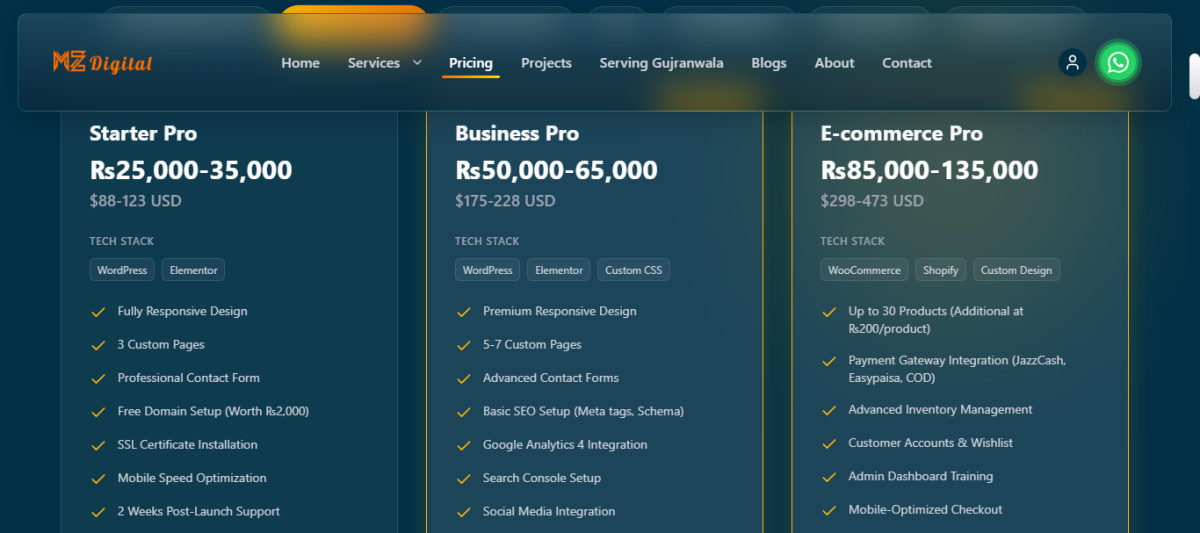Click the Custom CSS tag
Image resolution: width=1200 pixels, height=533 pixels.
634,270
